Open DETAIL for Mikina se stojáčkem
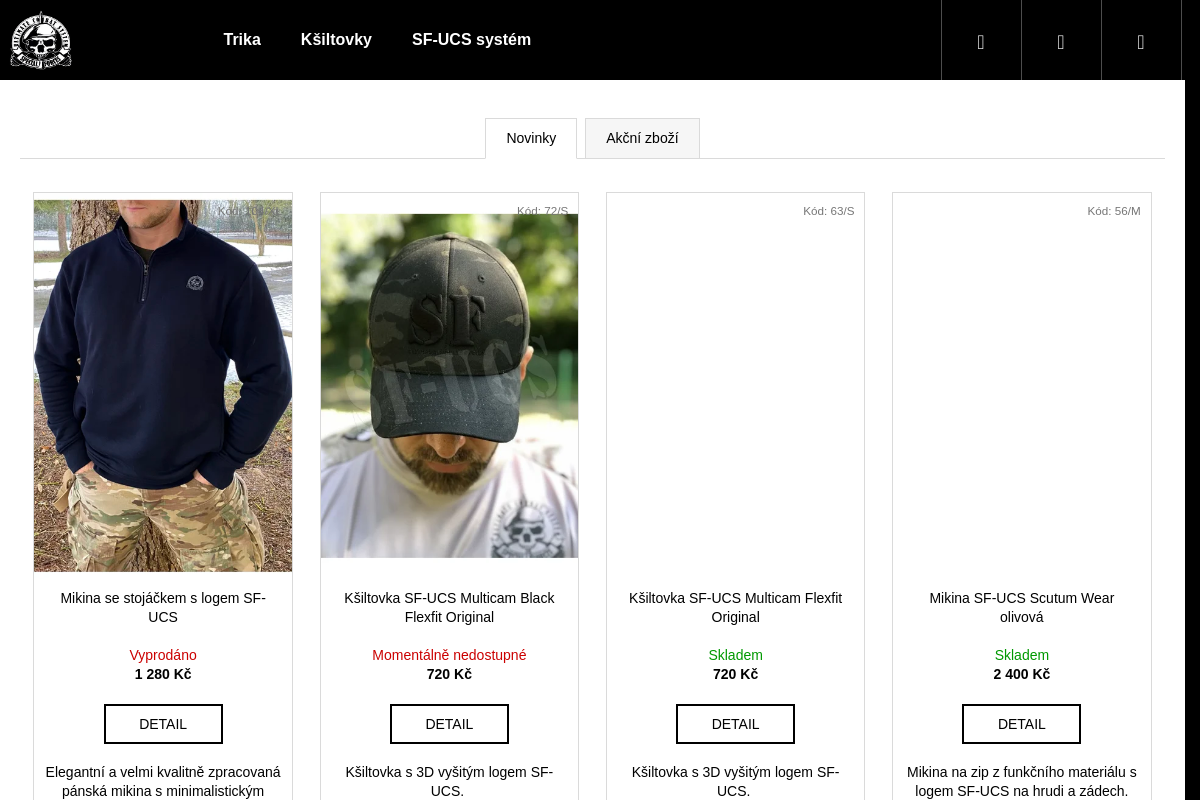 pos(163,724)
